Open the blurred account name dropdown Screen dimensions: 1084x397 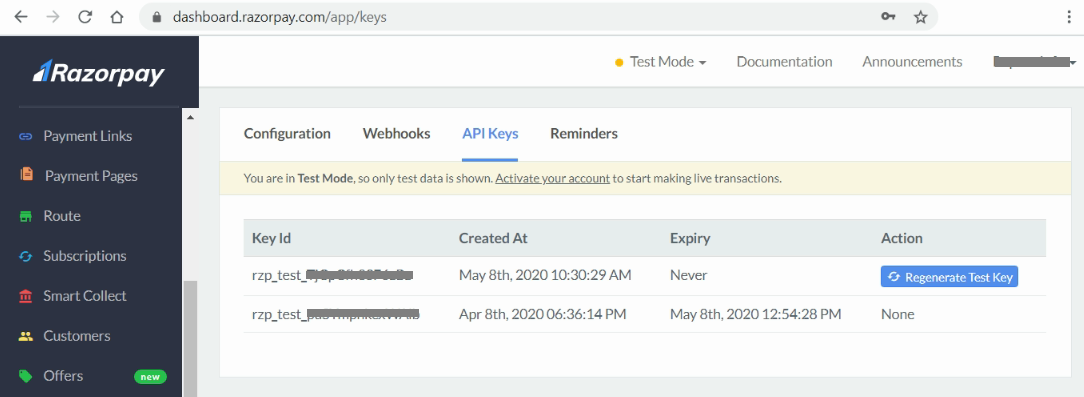pyautogui.click(x=1035, y=62)
